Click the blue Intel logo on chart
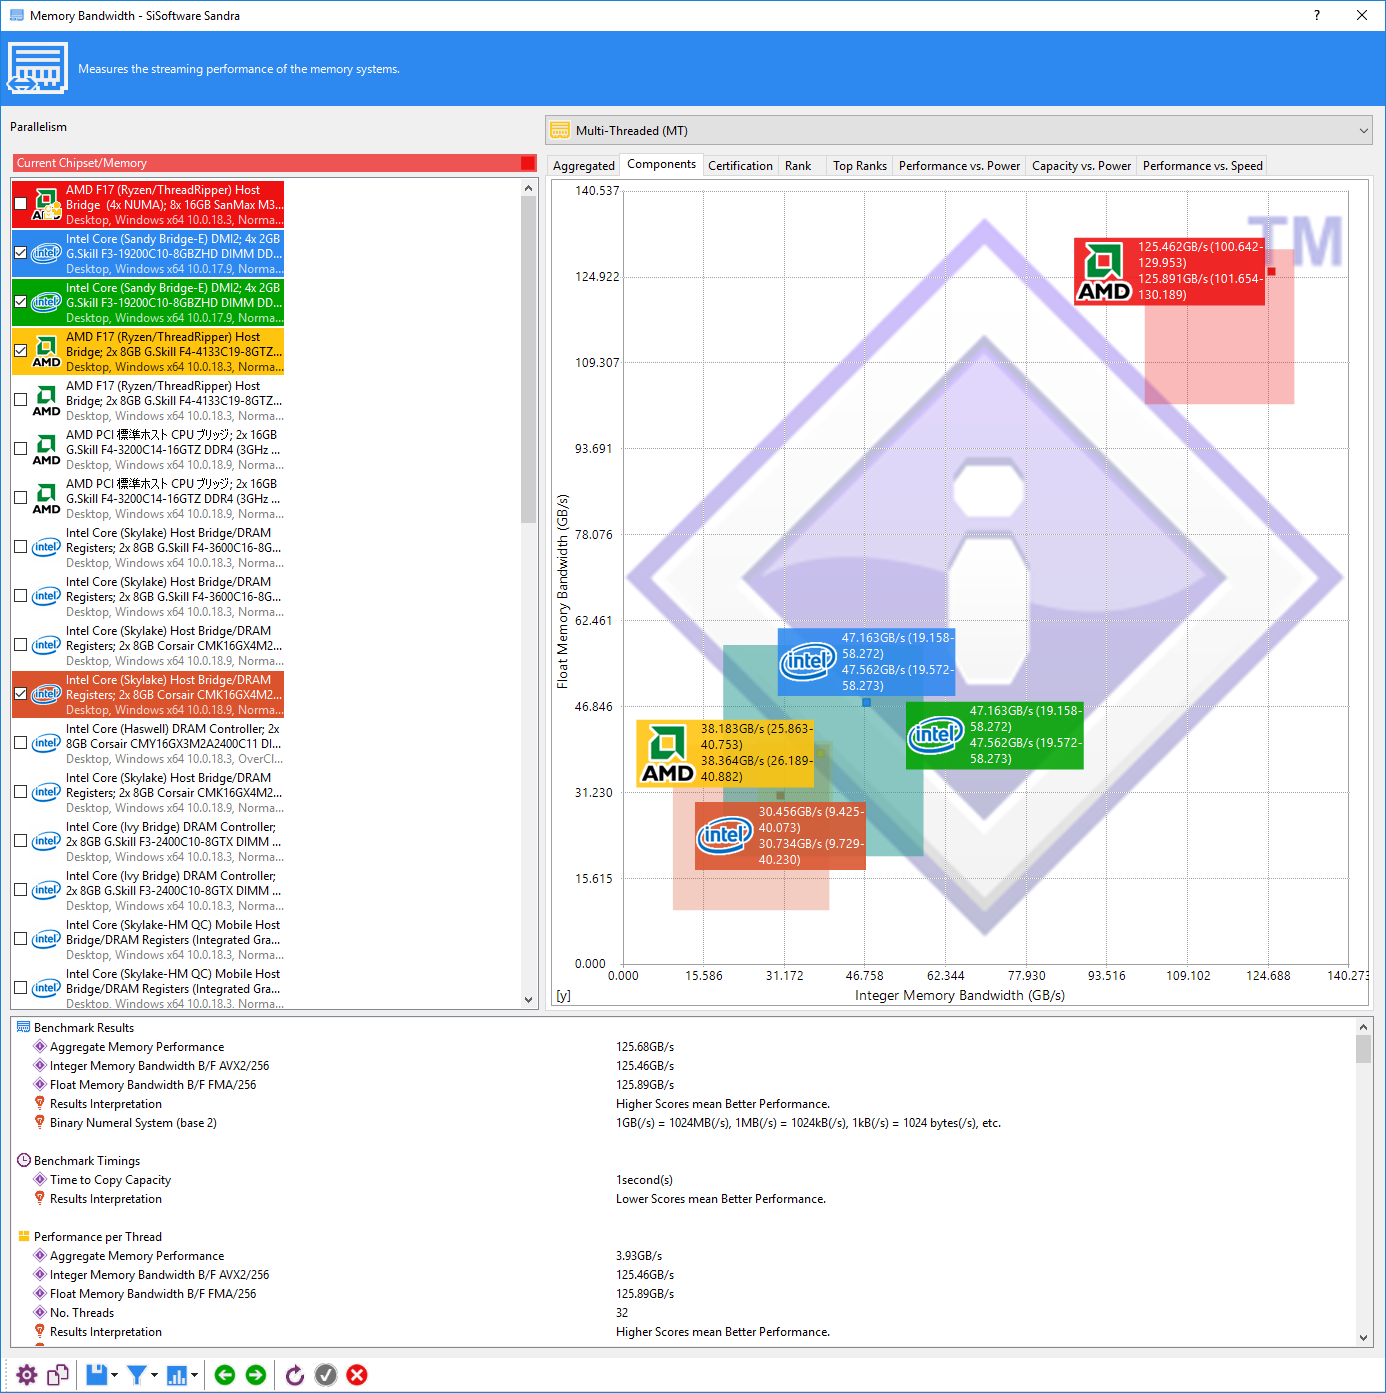 (808, 661)
